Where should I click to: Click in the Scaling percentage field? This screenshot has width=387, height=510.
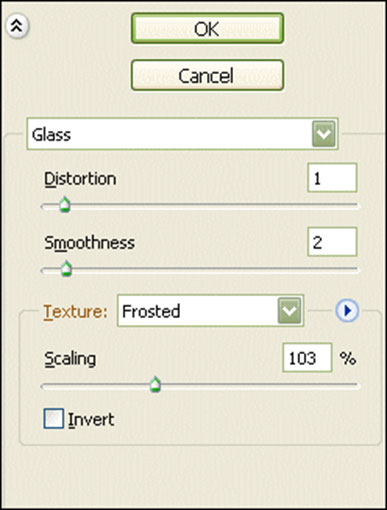[x=307, y=357]
